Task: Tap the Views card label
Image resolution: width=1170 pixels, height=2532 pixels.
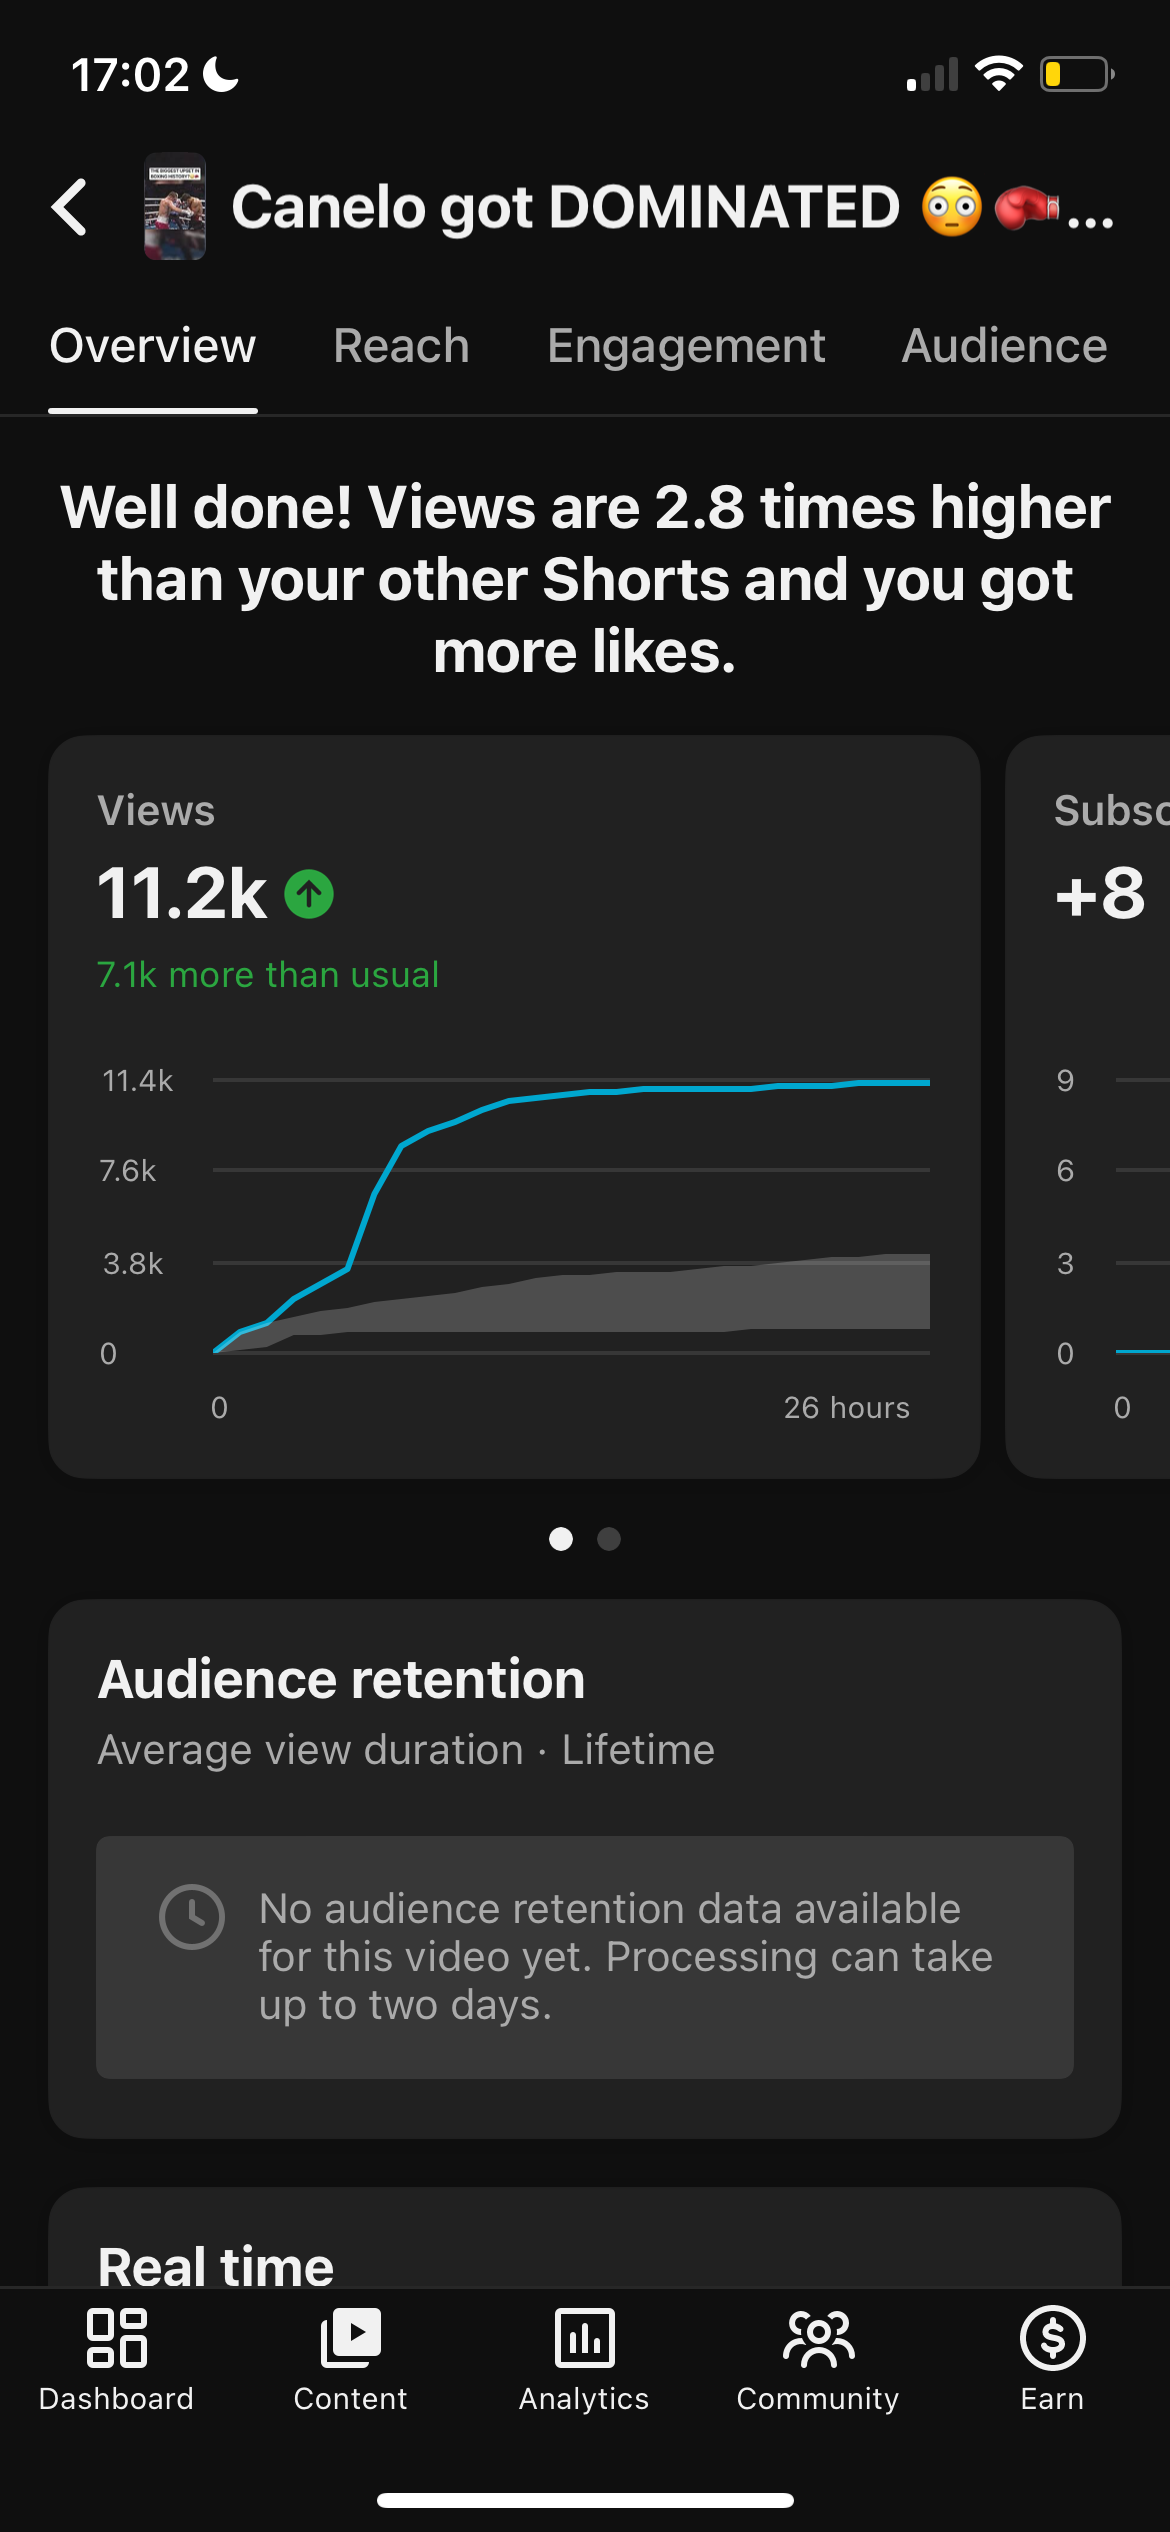Action: tap(156, 811)
